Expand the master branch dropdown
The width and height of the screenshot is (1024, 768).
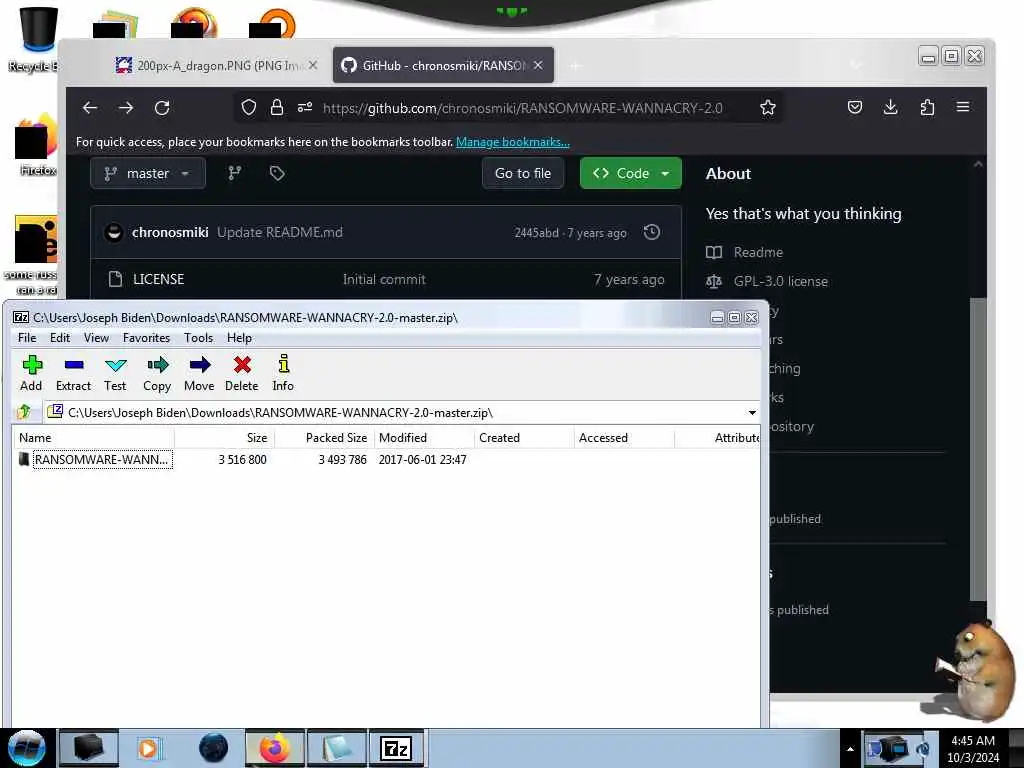pos(148,174)
